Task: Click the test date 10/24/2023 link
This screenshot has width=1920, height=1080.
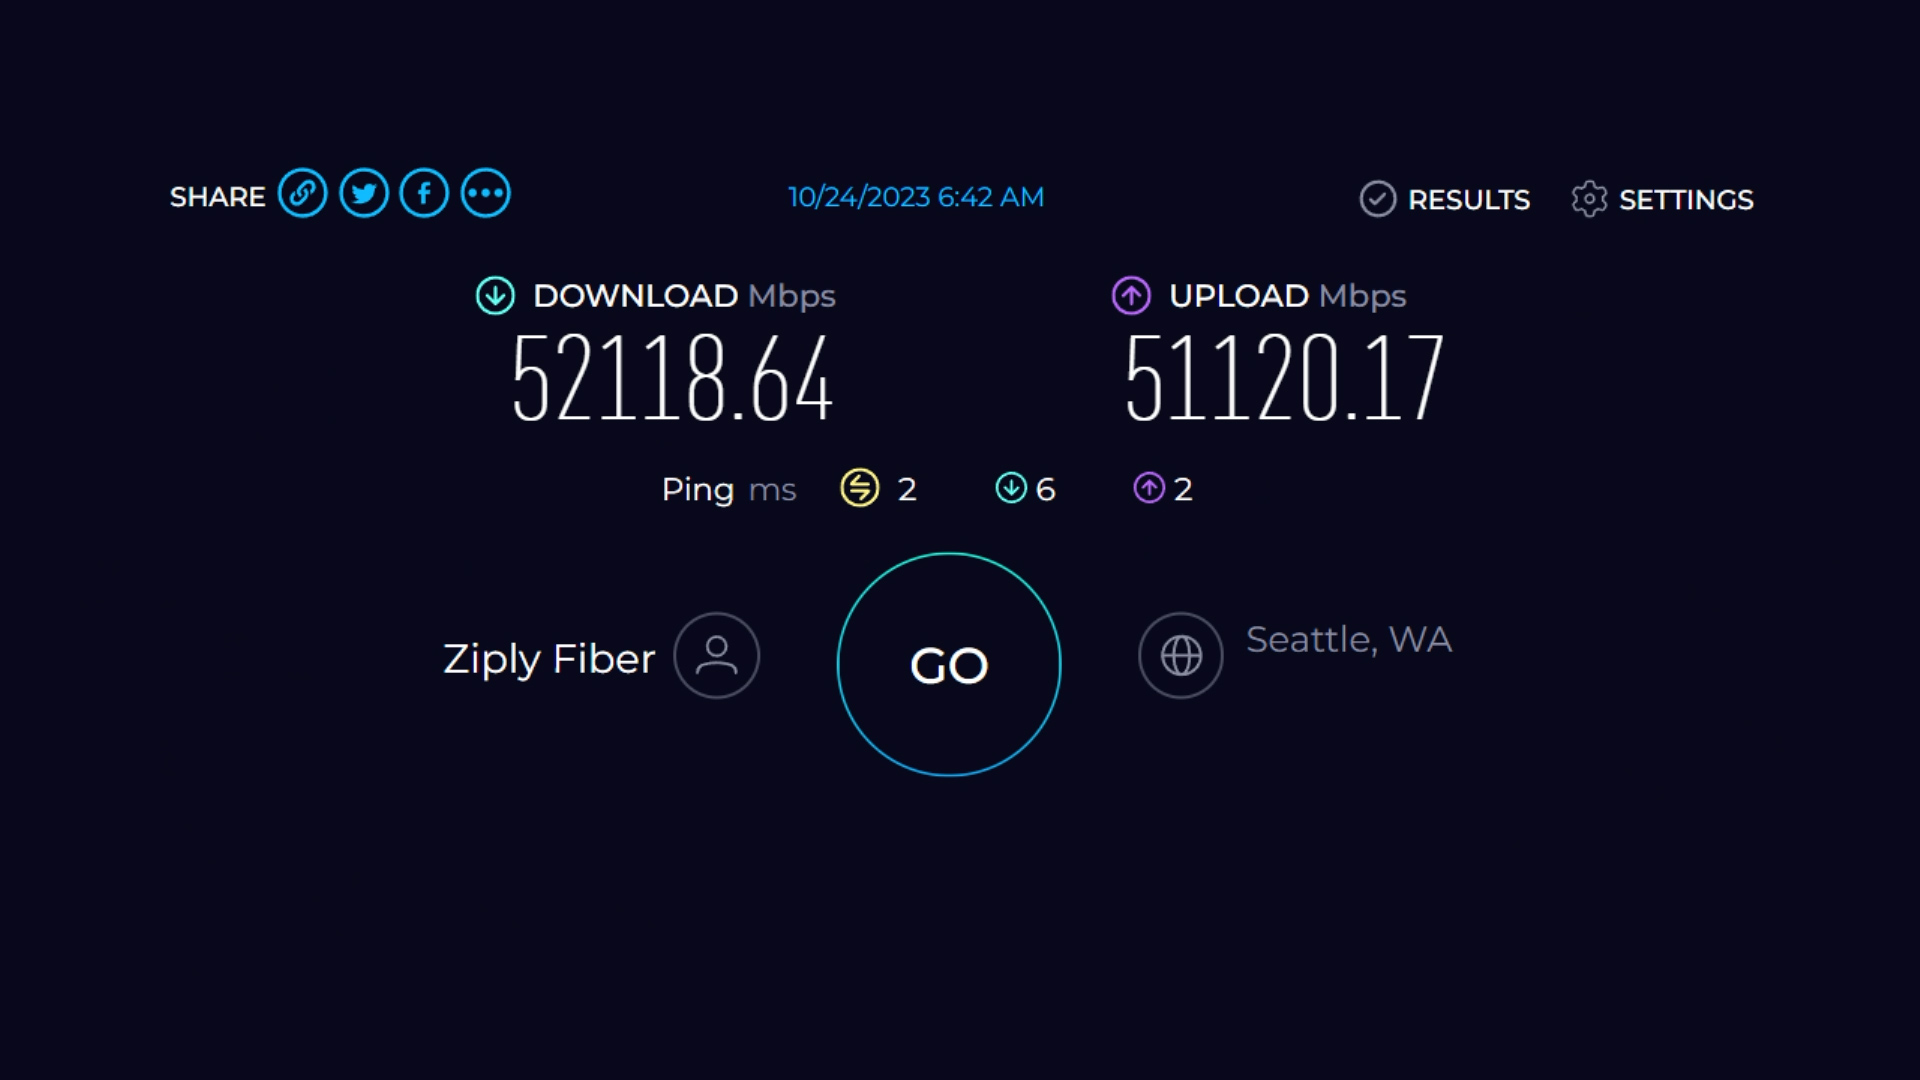Action: (x=916, y=197)
